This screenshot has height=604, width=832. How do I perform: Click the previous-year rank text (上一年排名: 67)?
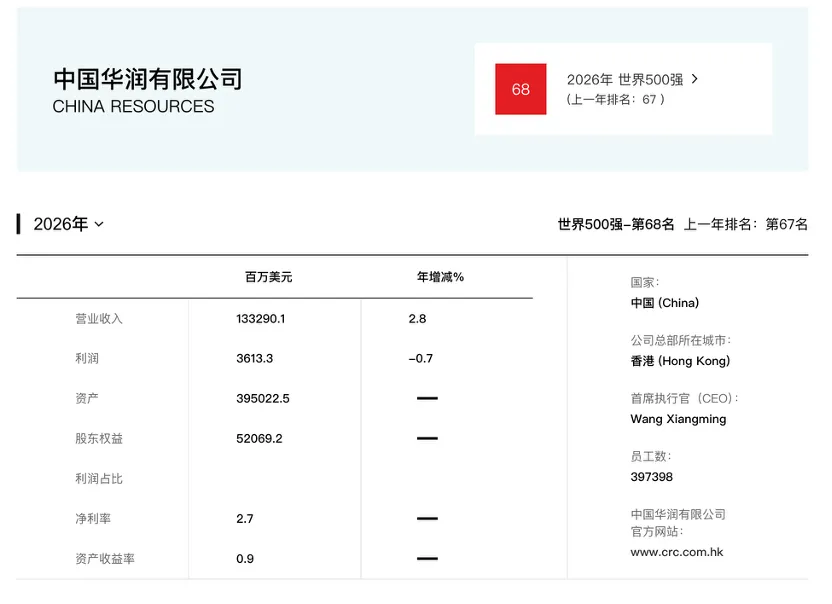coord(616,99)
